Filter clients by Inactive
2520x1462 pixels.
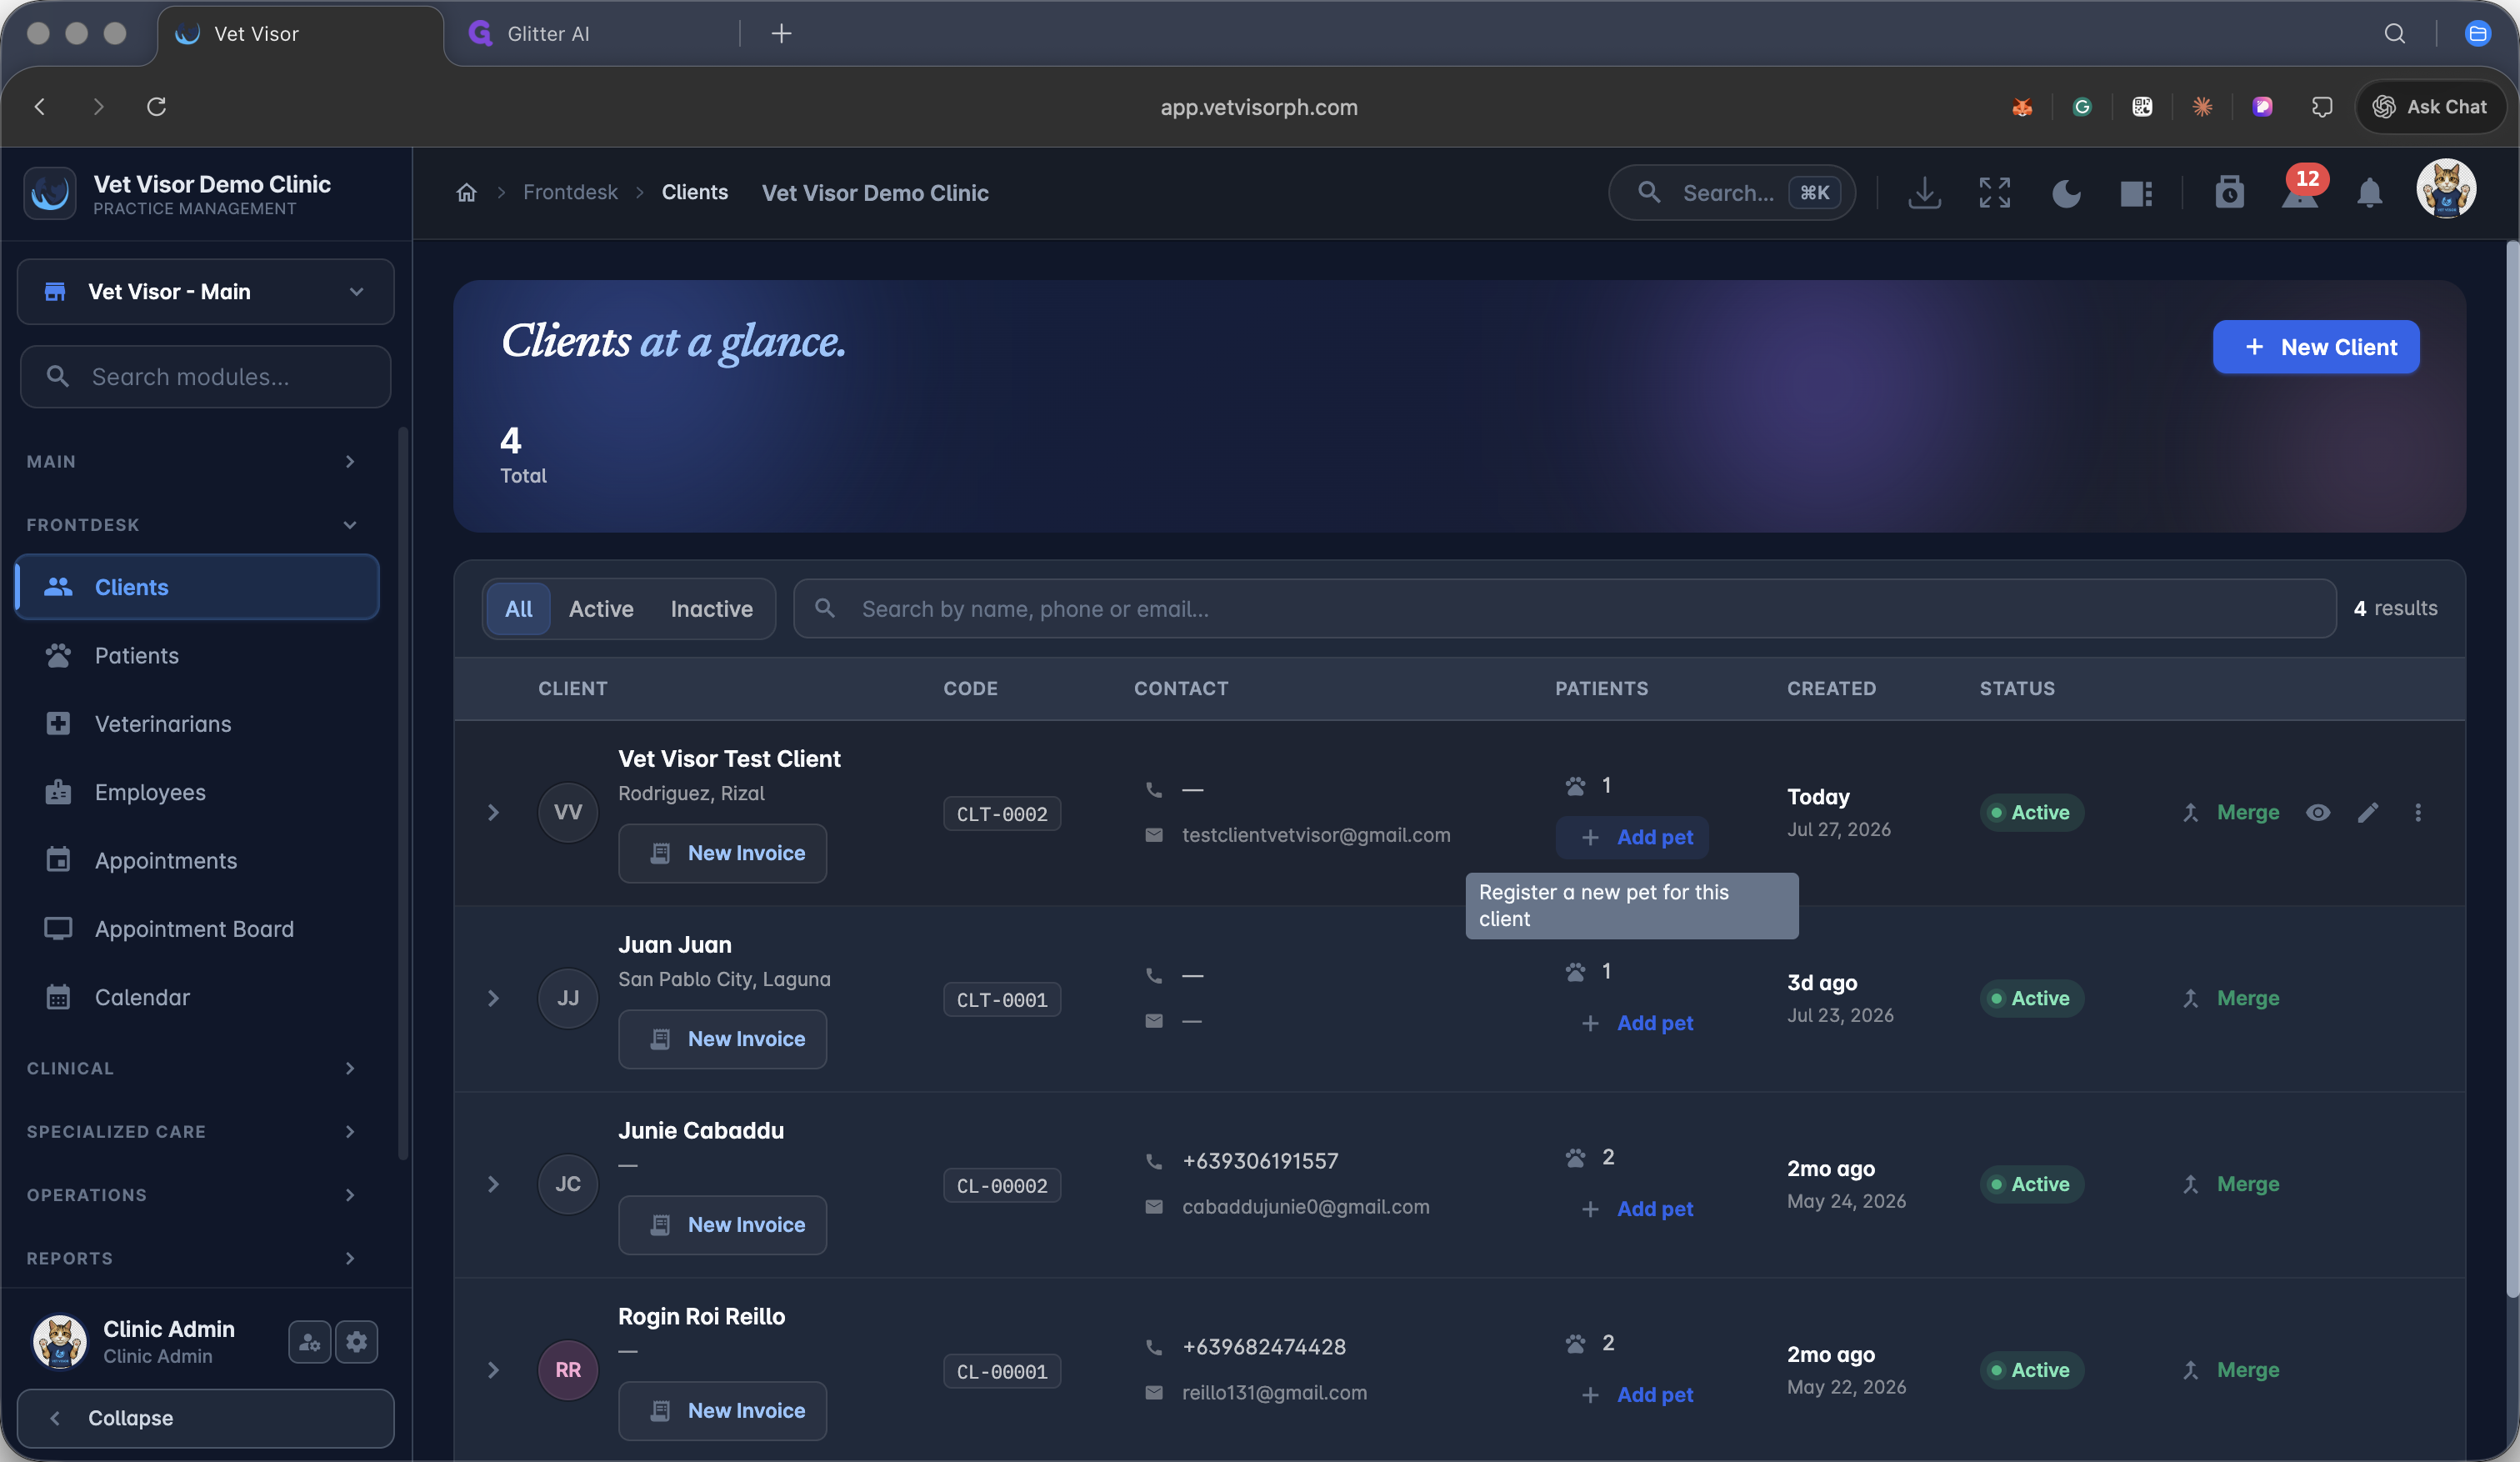pos(711,609)
